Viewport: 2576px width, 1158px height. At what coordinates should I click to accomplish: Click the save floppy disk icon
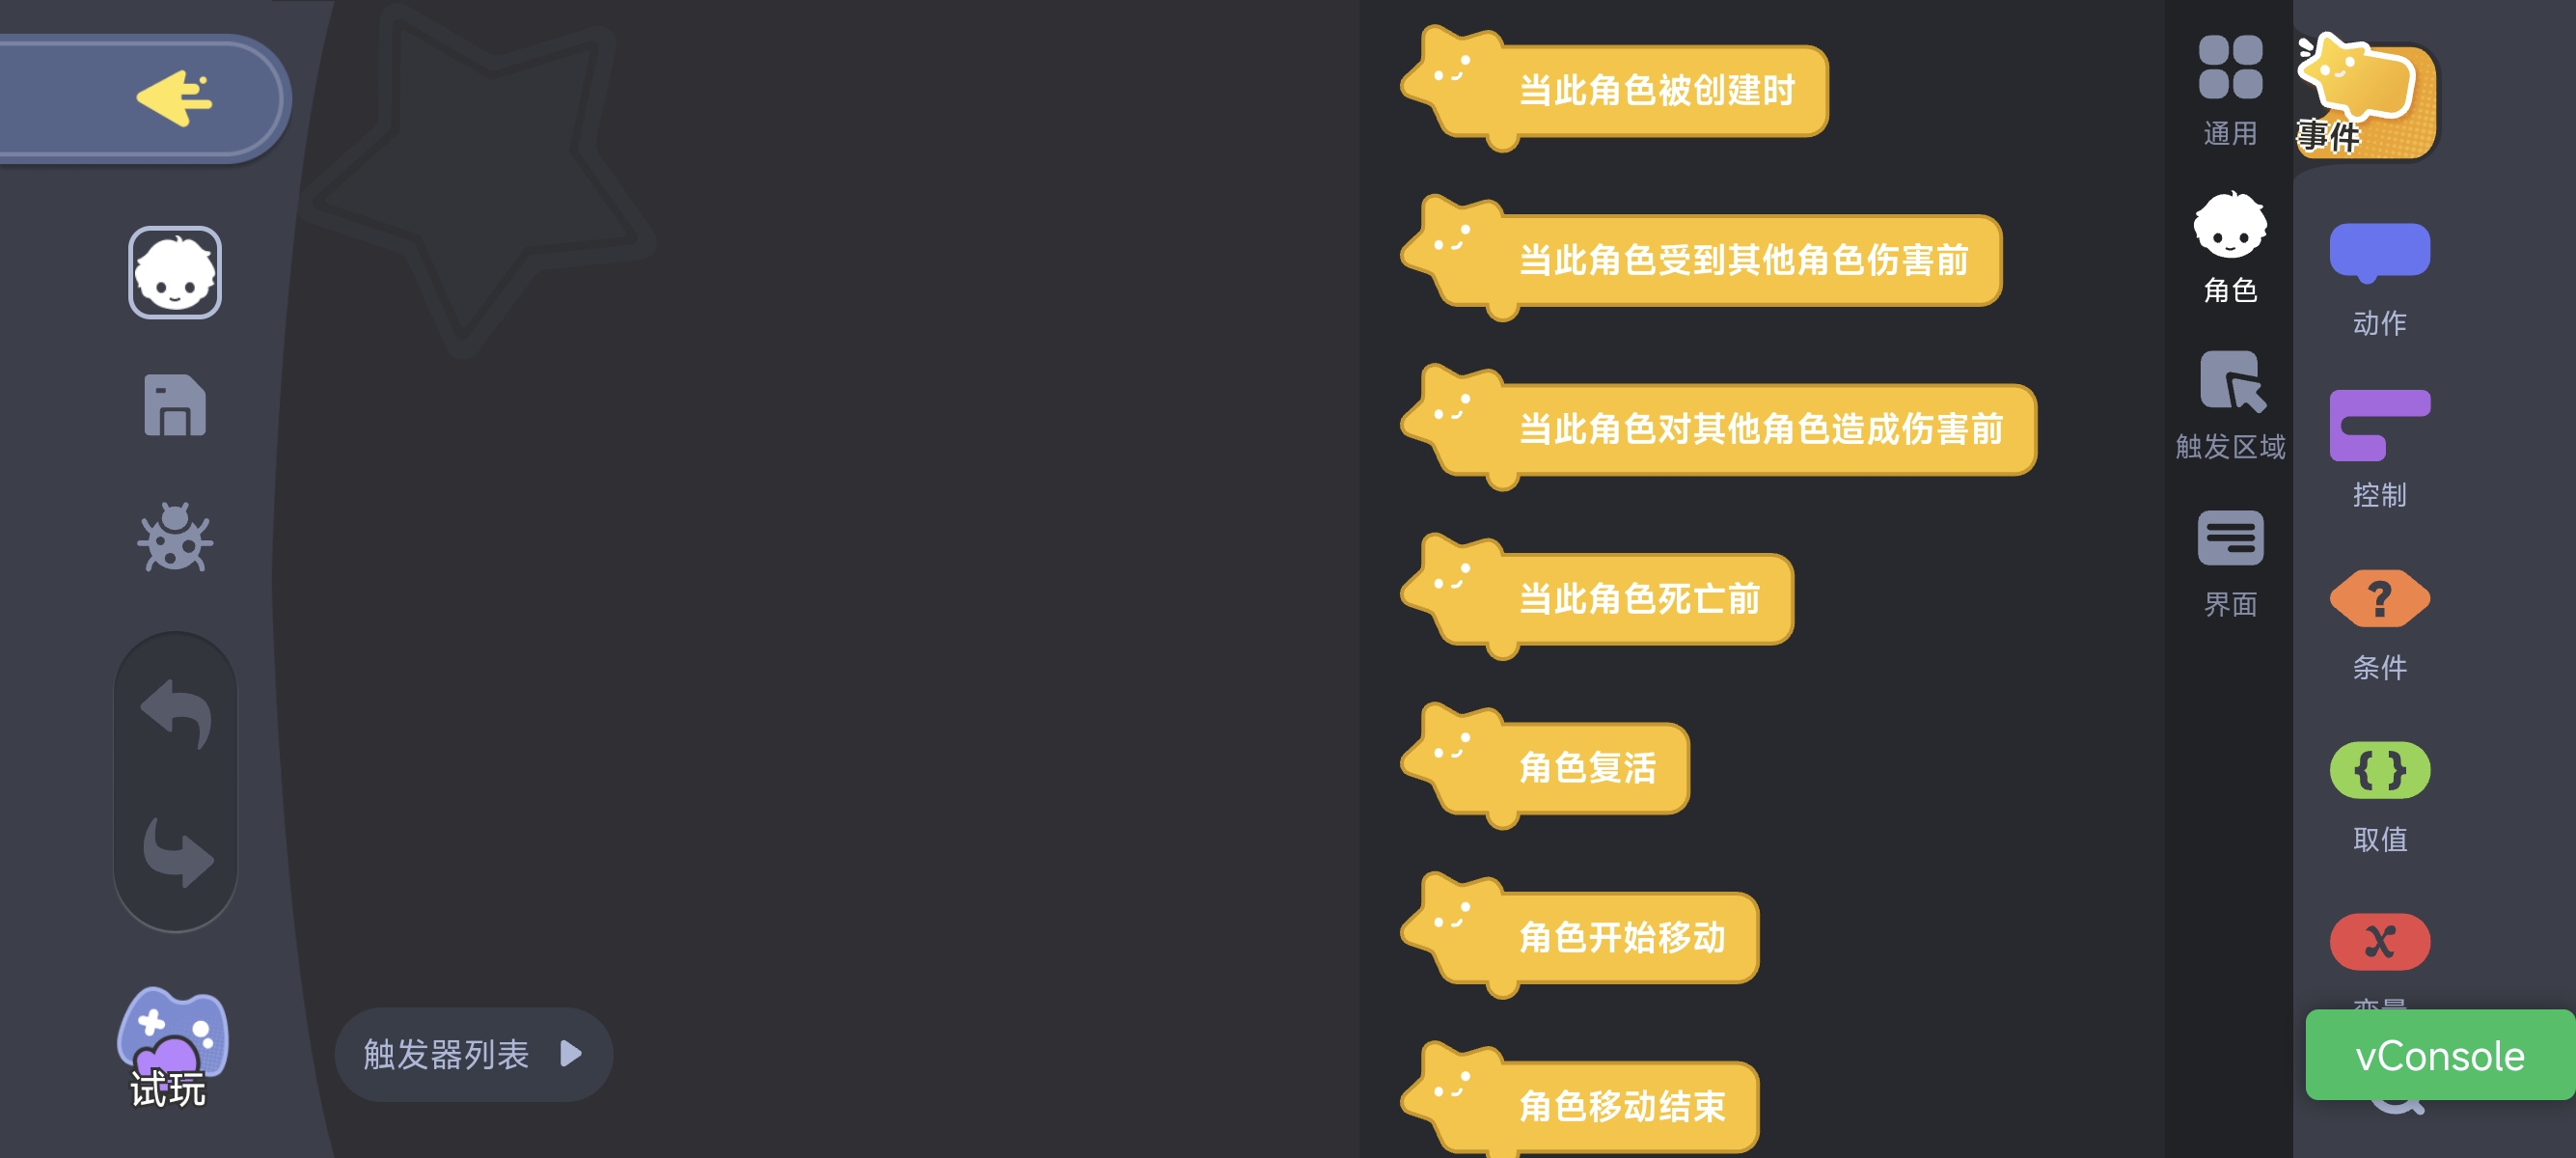(x=175, y=405)
